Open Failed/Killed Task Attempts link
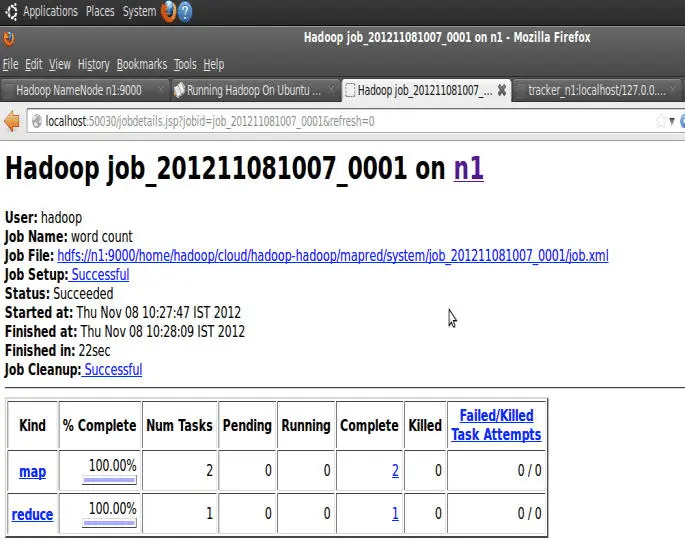The image size is (685, 546). coord(496,425)
